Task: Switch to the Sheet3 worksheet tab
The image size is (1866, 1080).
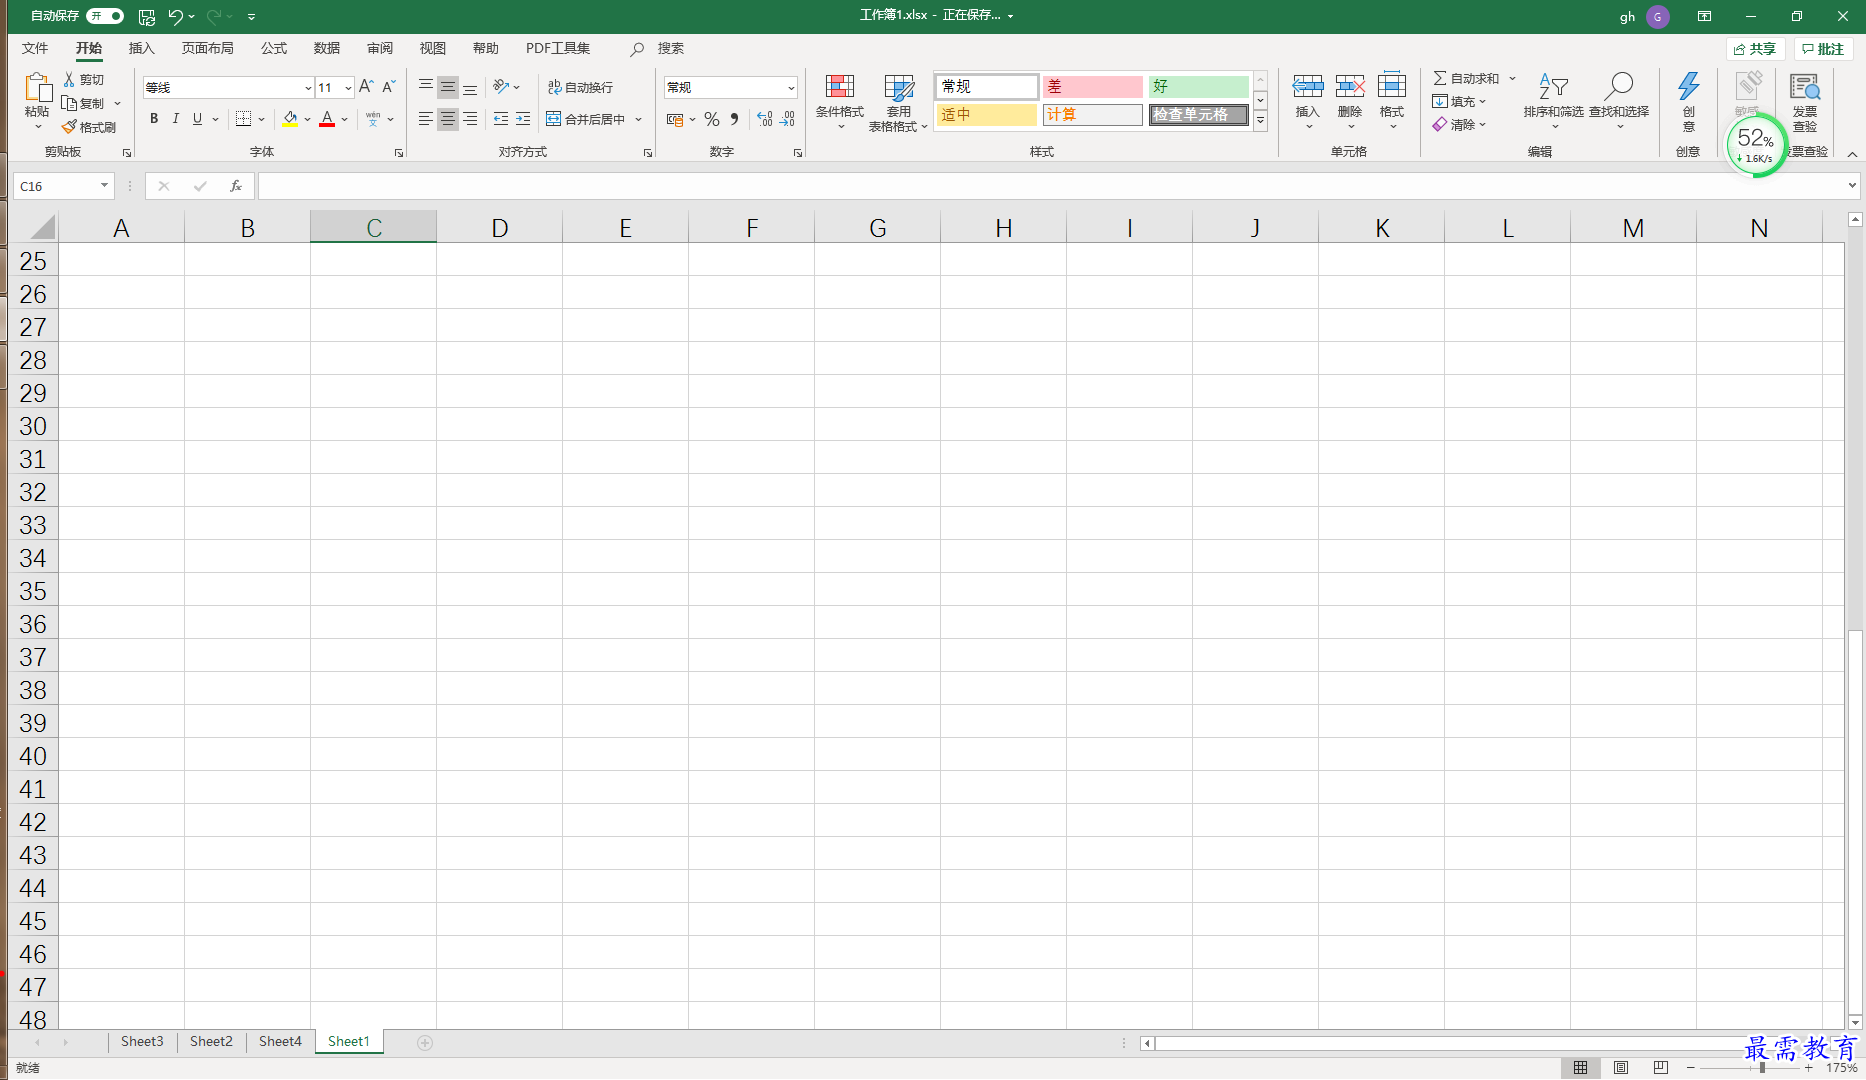Action: (142, 1042)
